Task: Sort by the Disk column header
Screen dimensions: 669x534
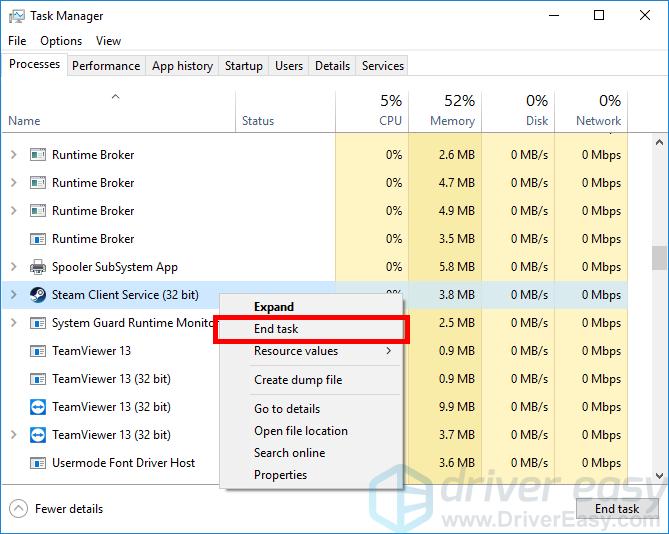Action: point(518,111)
